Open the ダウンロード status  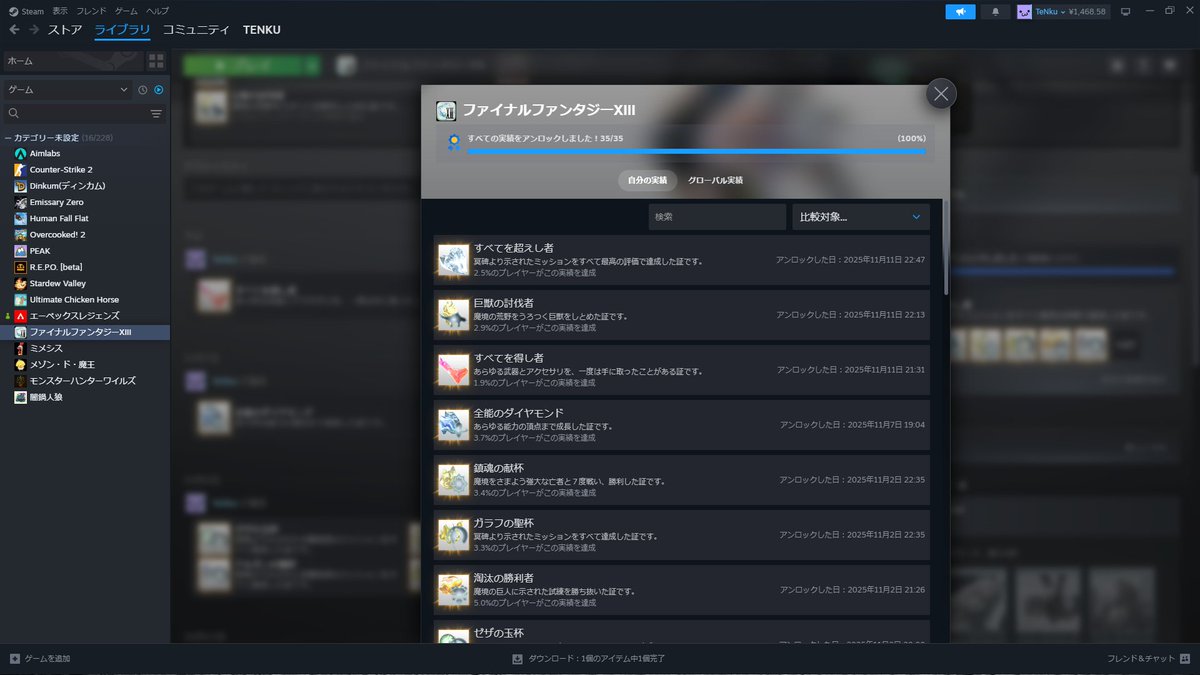pos(588,659)
